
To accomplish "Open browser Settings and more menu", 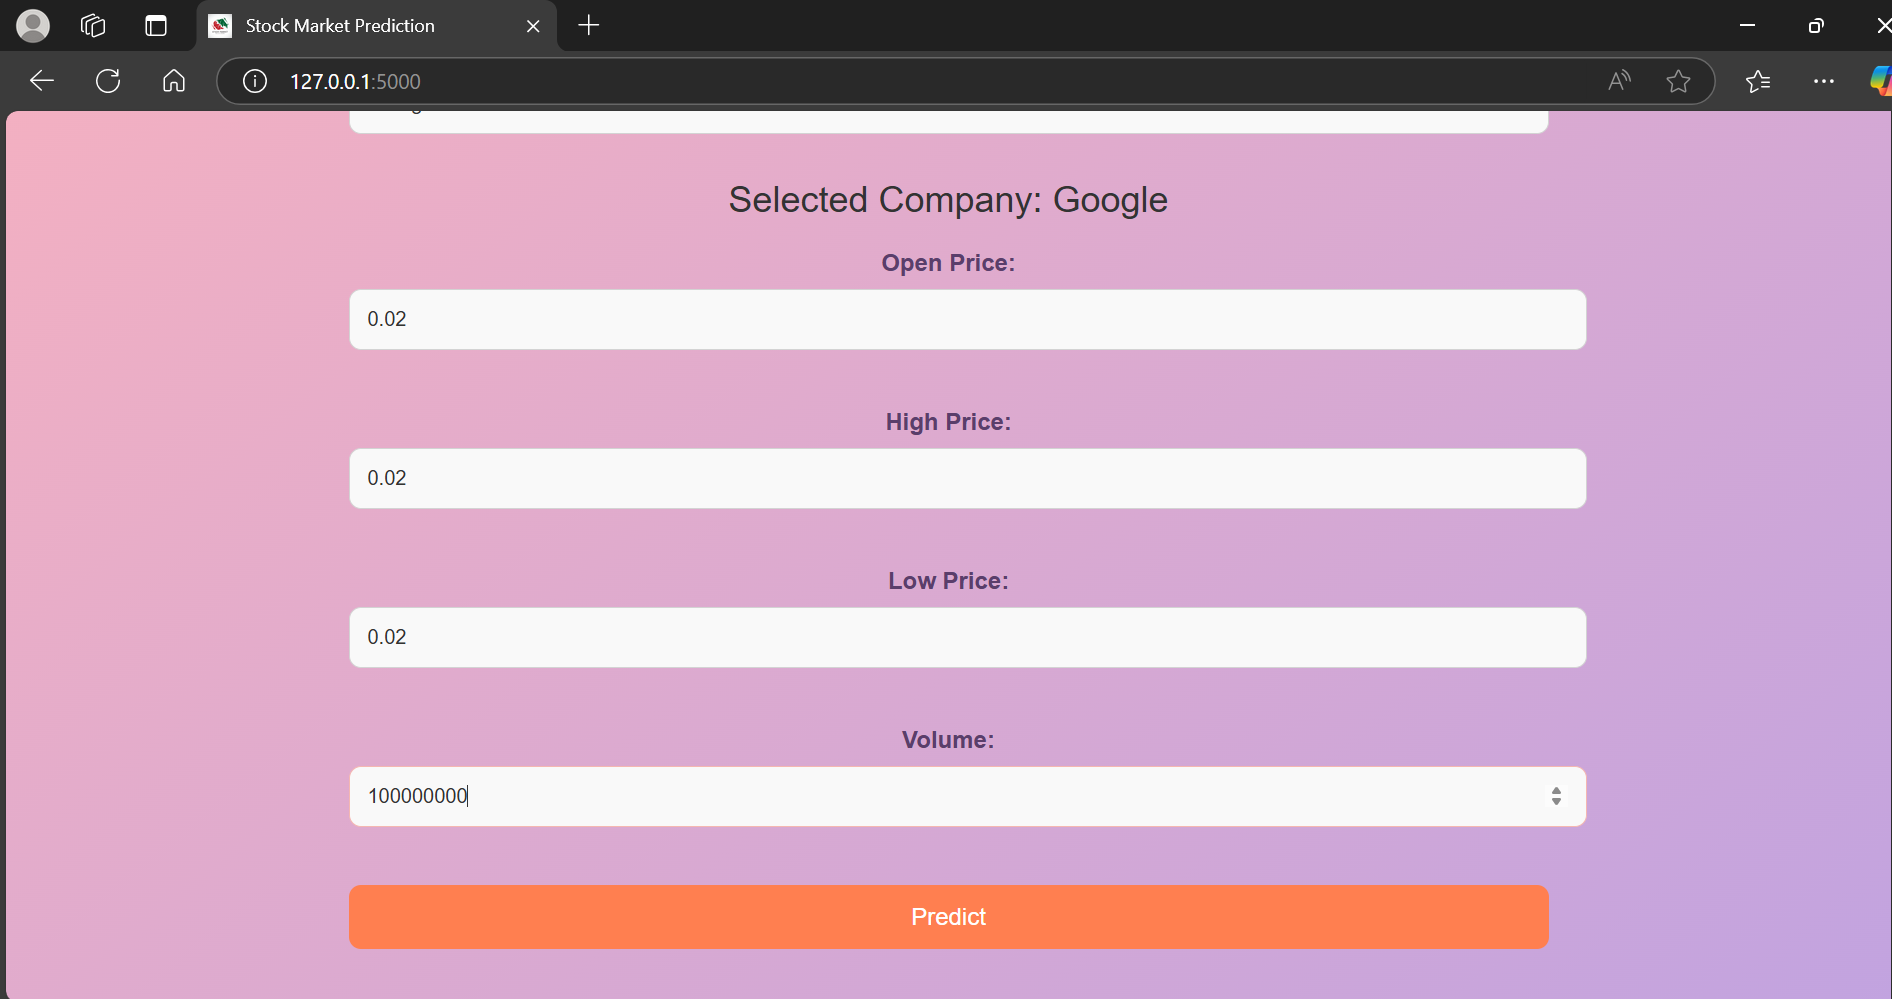I will click(1823, 81).
